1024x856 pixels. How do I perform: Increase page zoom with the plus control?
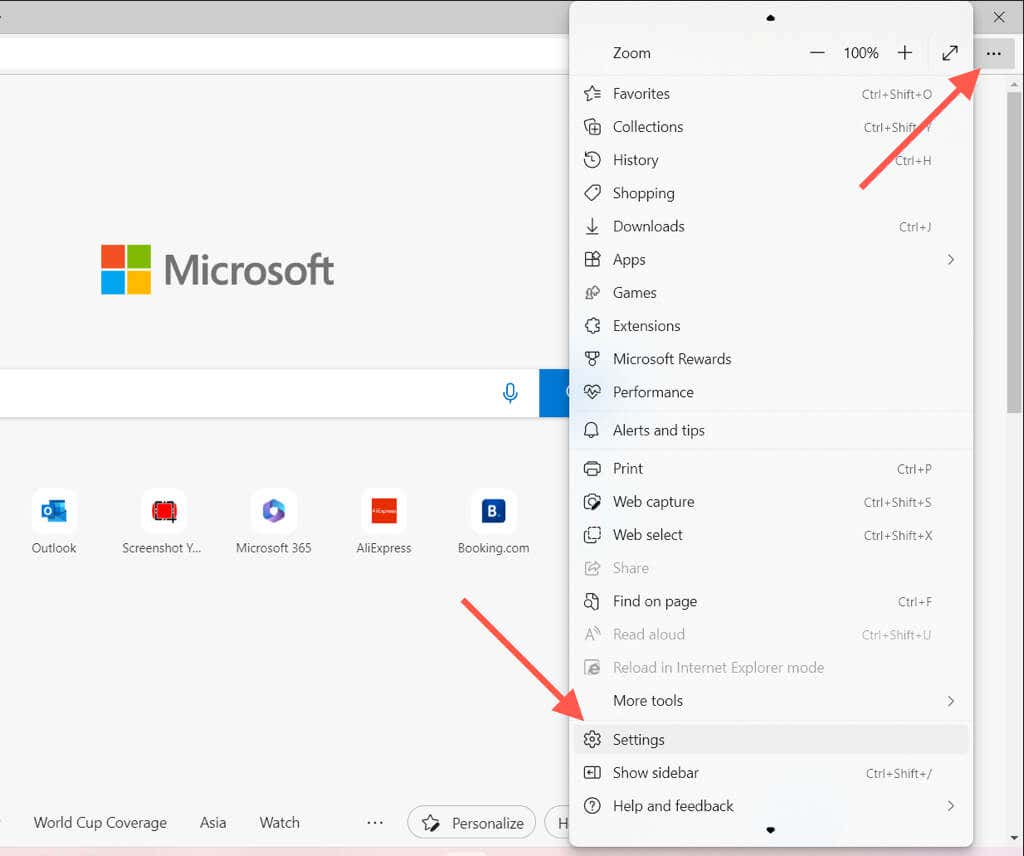[905, 53]
